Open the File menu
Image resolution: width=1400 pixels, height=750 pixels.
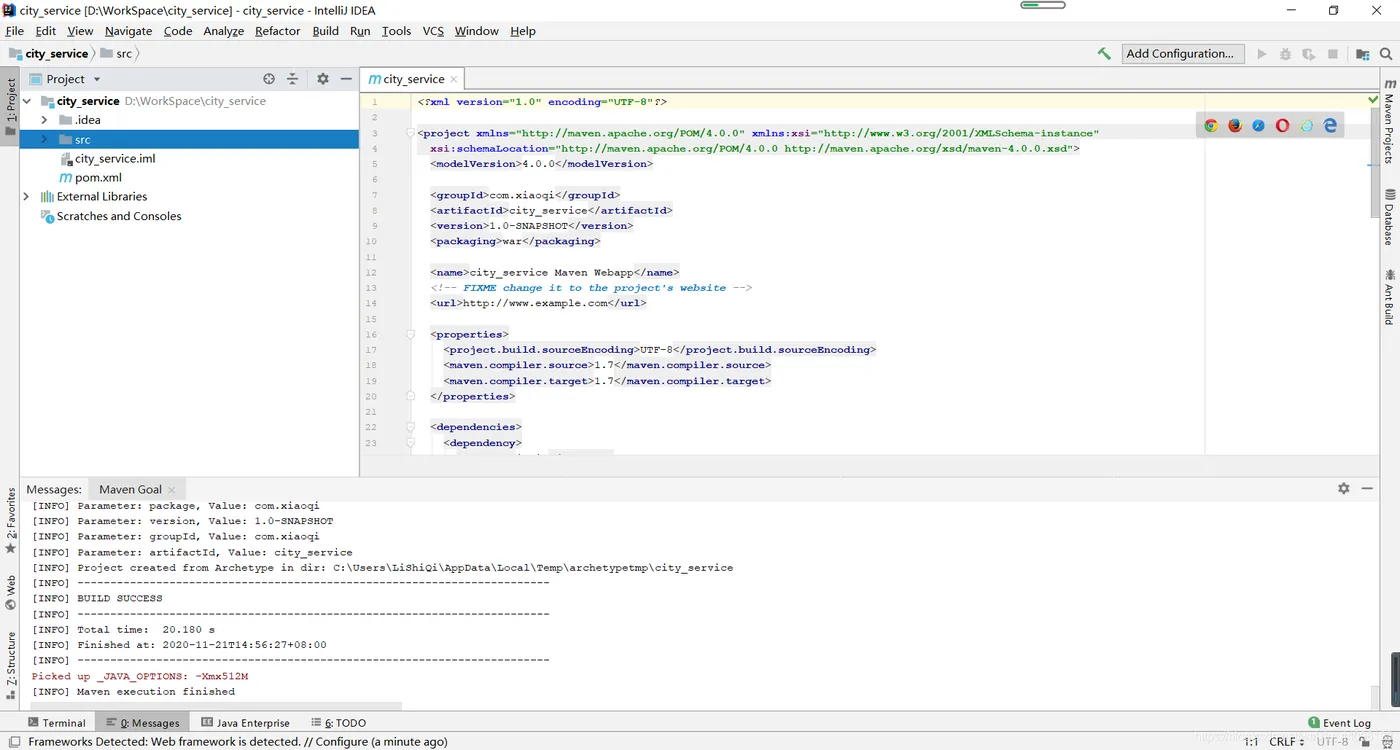(14, 31)
